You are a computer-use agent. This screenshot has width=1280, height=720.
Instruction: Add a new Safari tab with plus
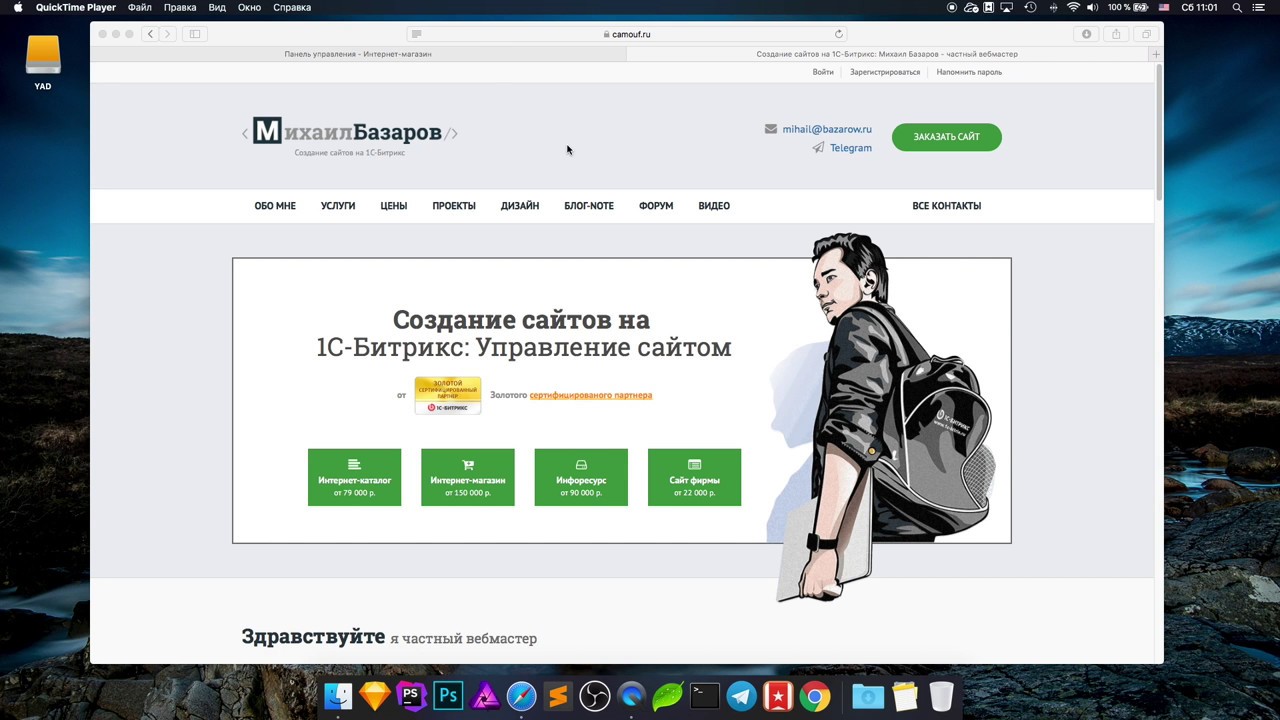click(x=1156, y=54)
